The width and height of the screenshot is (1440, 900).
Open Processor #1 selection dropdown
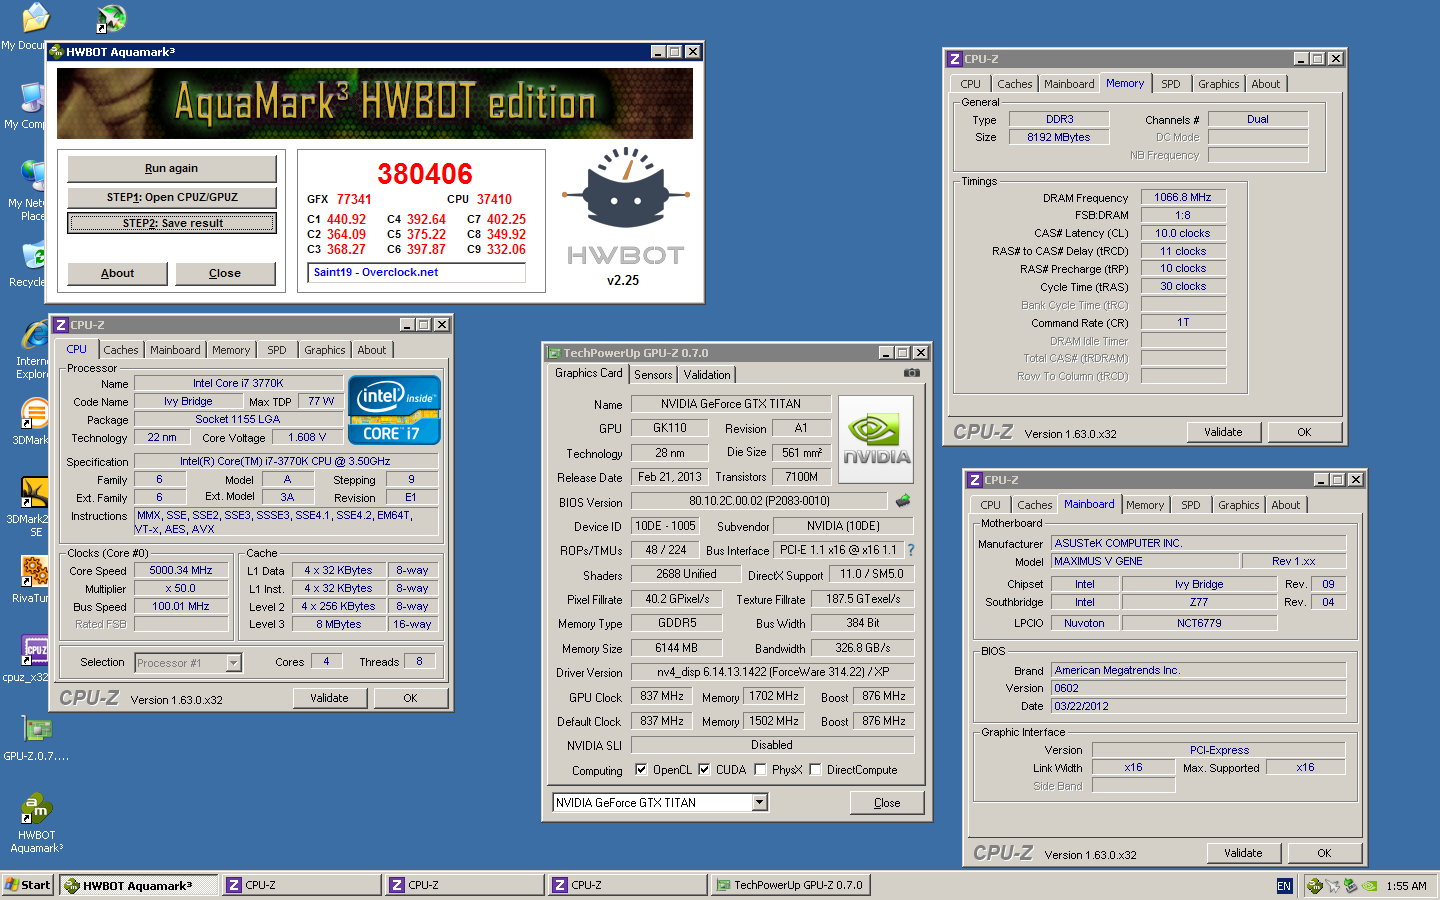(233, 662)
